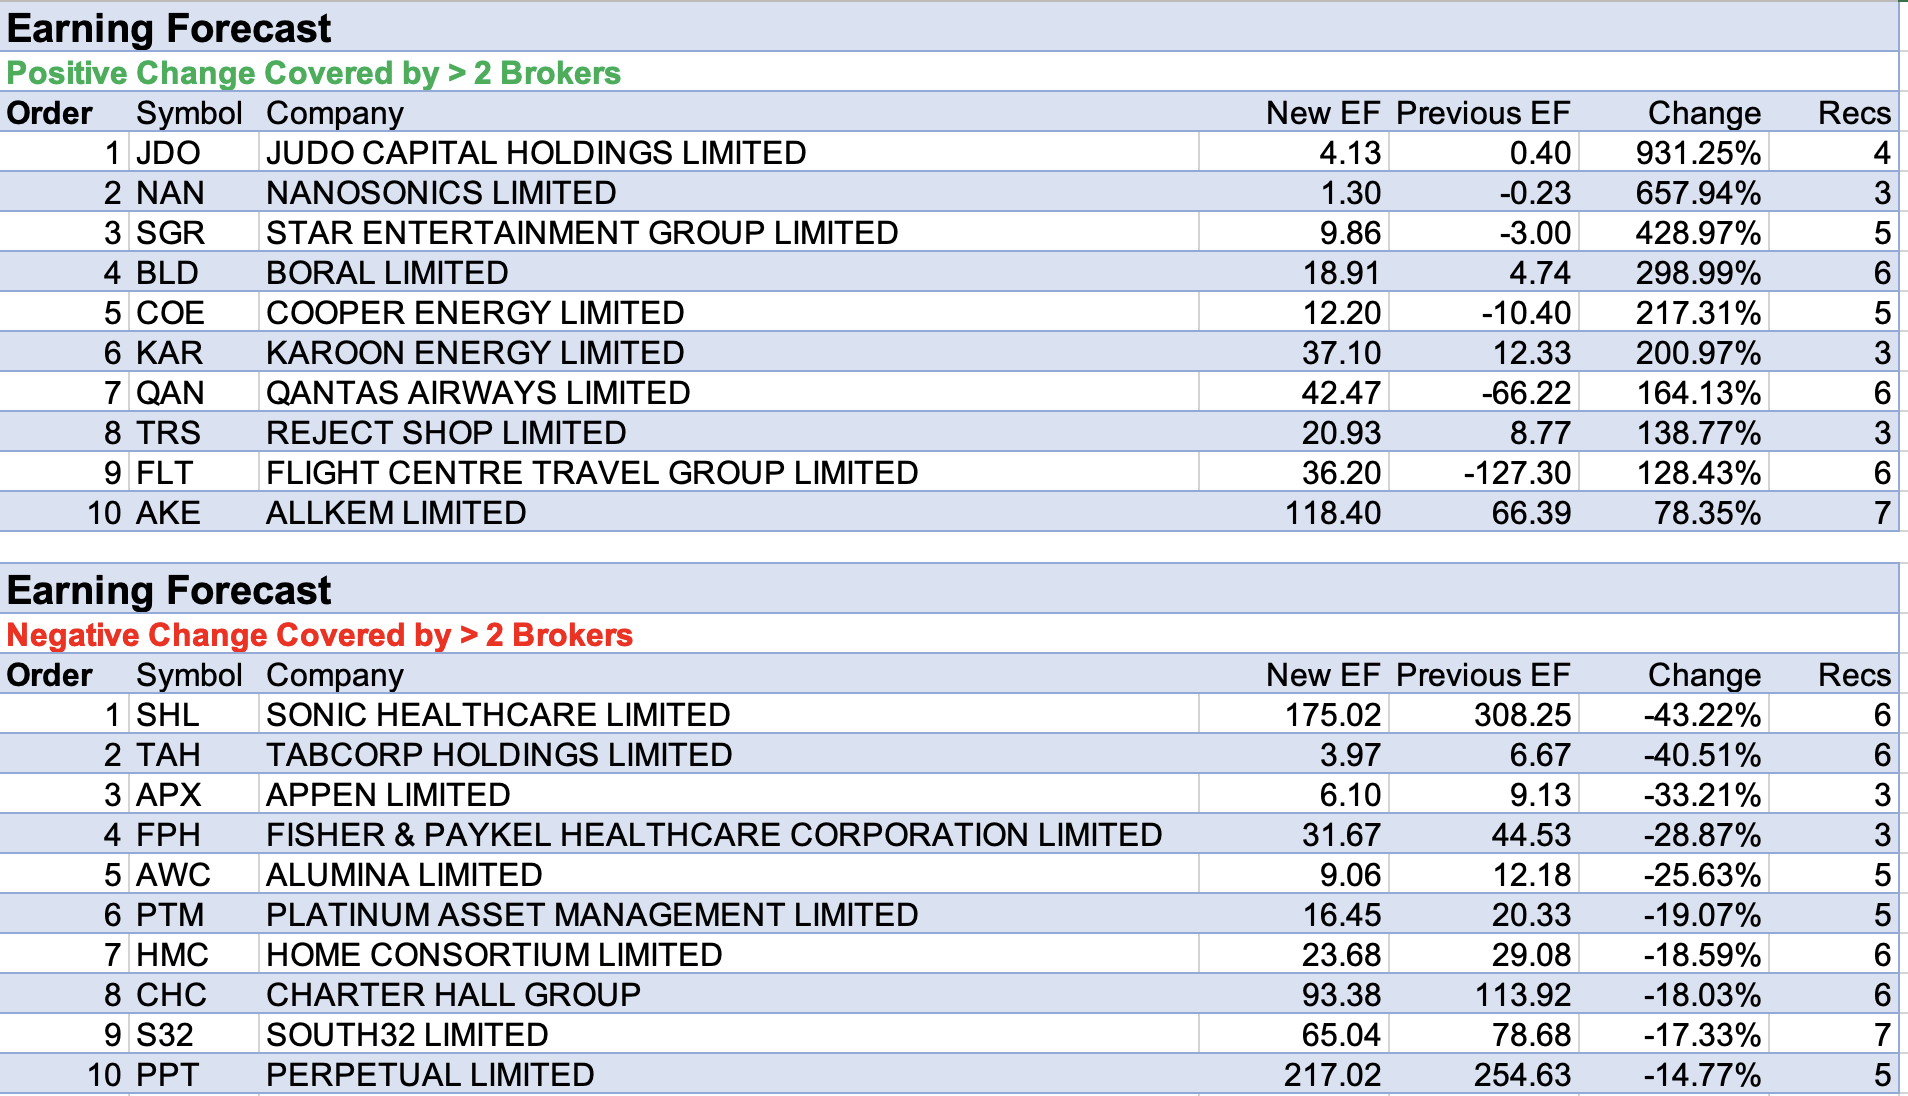Screen dimensions: 1908x1096
Task: Click the COOPER ENERGY LIMITED cell
Action: pyautogui.click(x=475, y=313)
